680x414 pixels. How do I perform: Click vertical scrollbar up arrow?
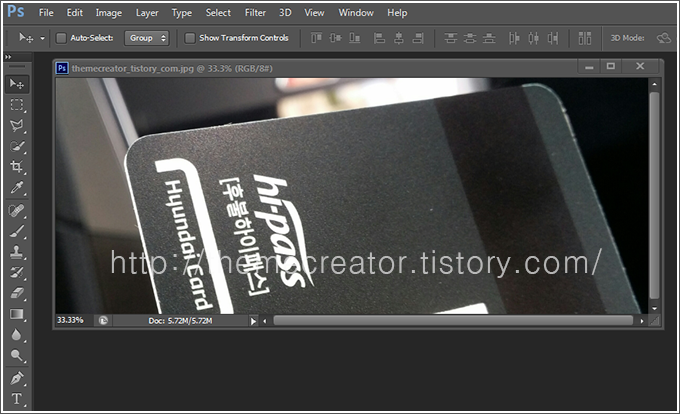654,84
